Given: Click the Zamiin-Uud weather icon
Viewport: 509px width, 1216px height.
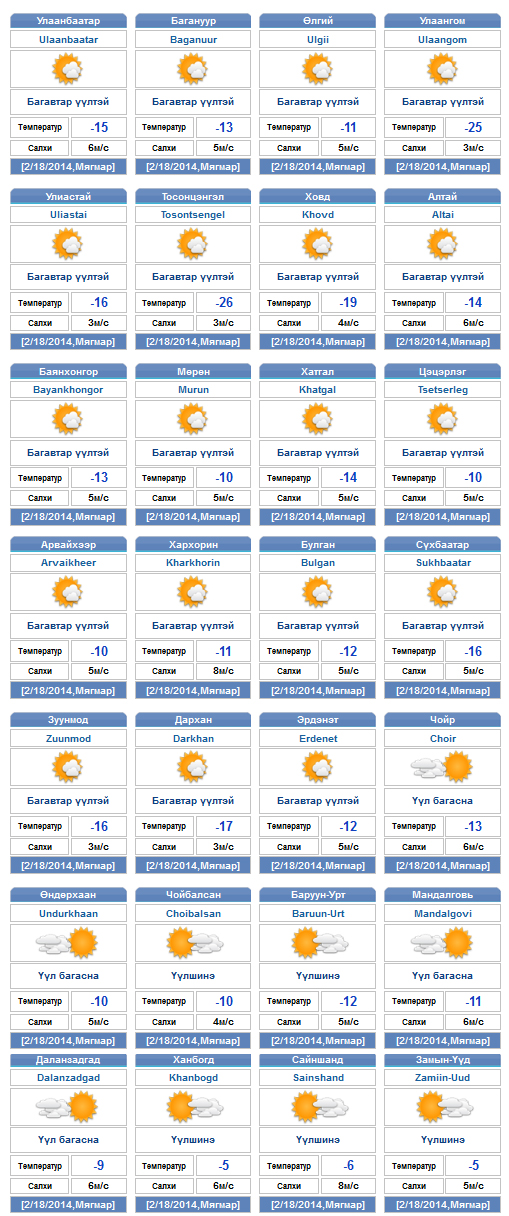Looking at the screenshot, I should [x=443, y=1106].
